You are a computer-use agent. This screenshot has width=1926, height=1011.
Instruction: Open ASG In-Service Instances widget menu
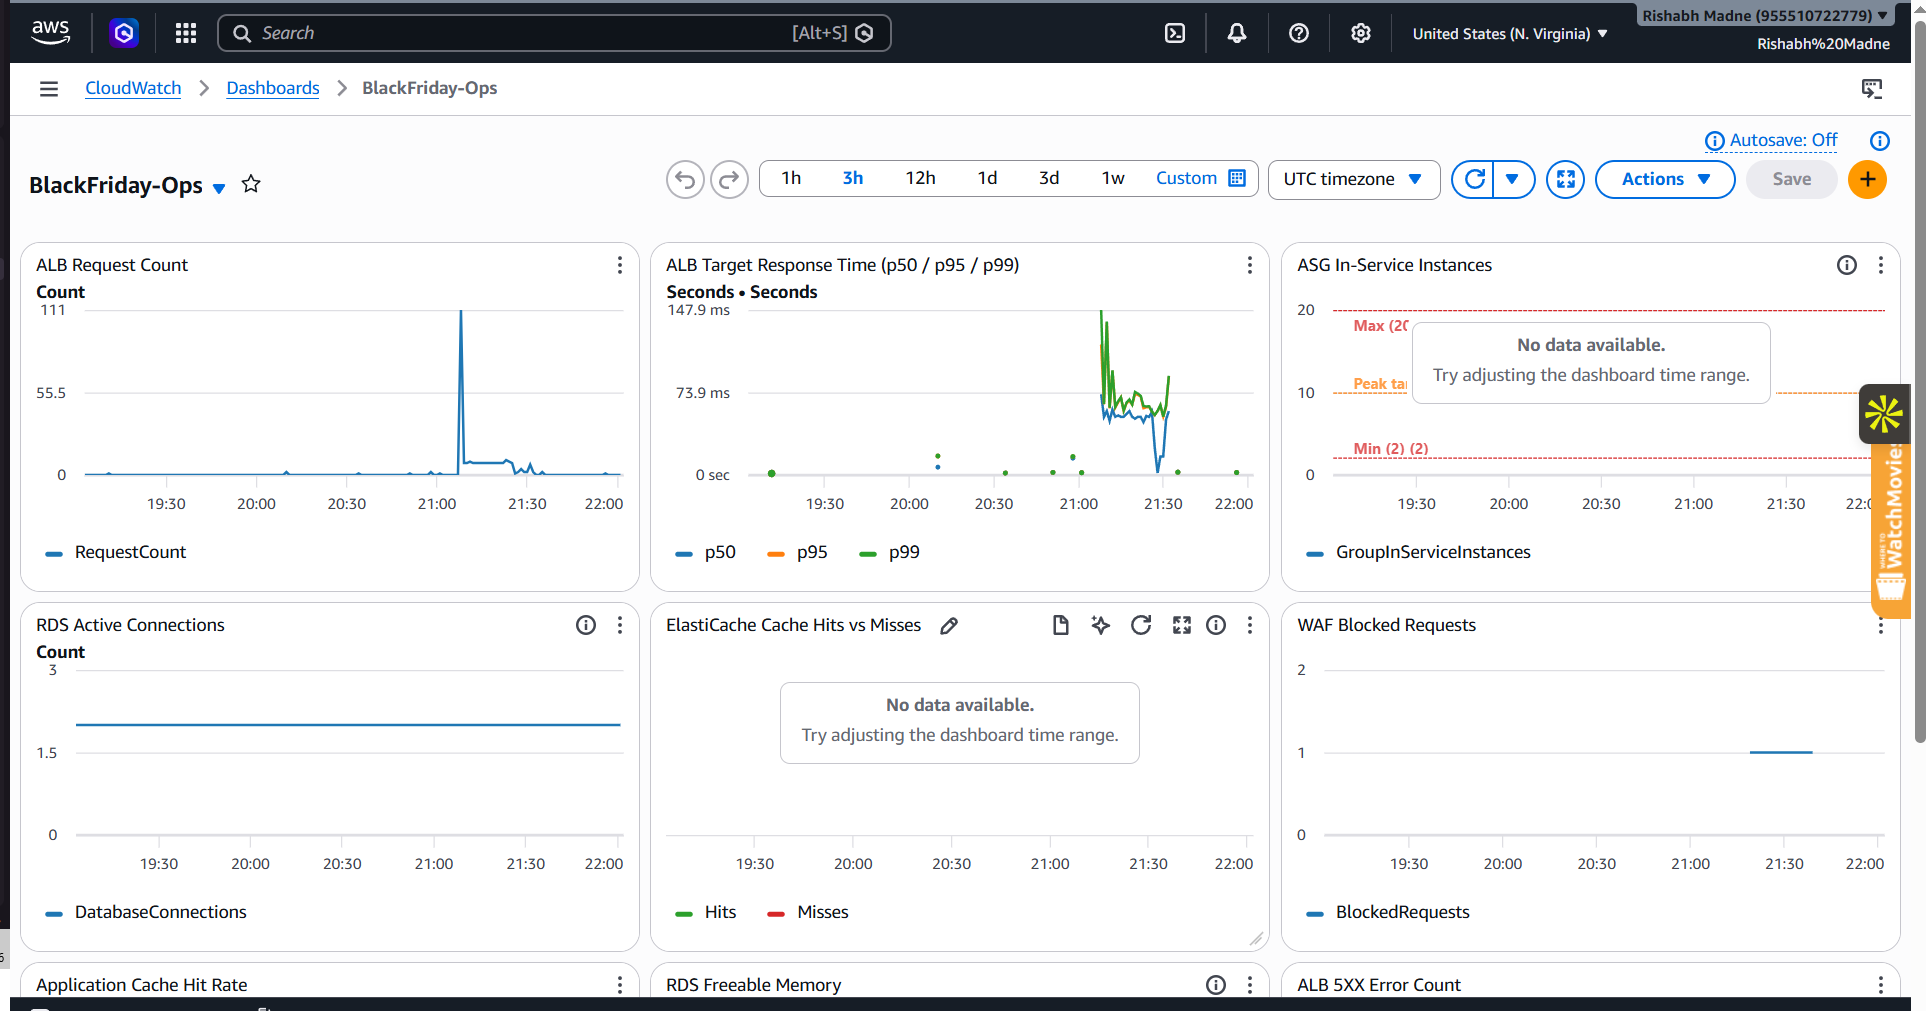coord(1881,265)
